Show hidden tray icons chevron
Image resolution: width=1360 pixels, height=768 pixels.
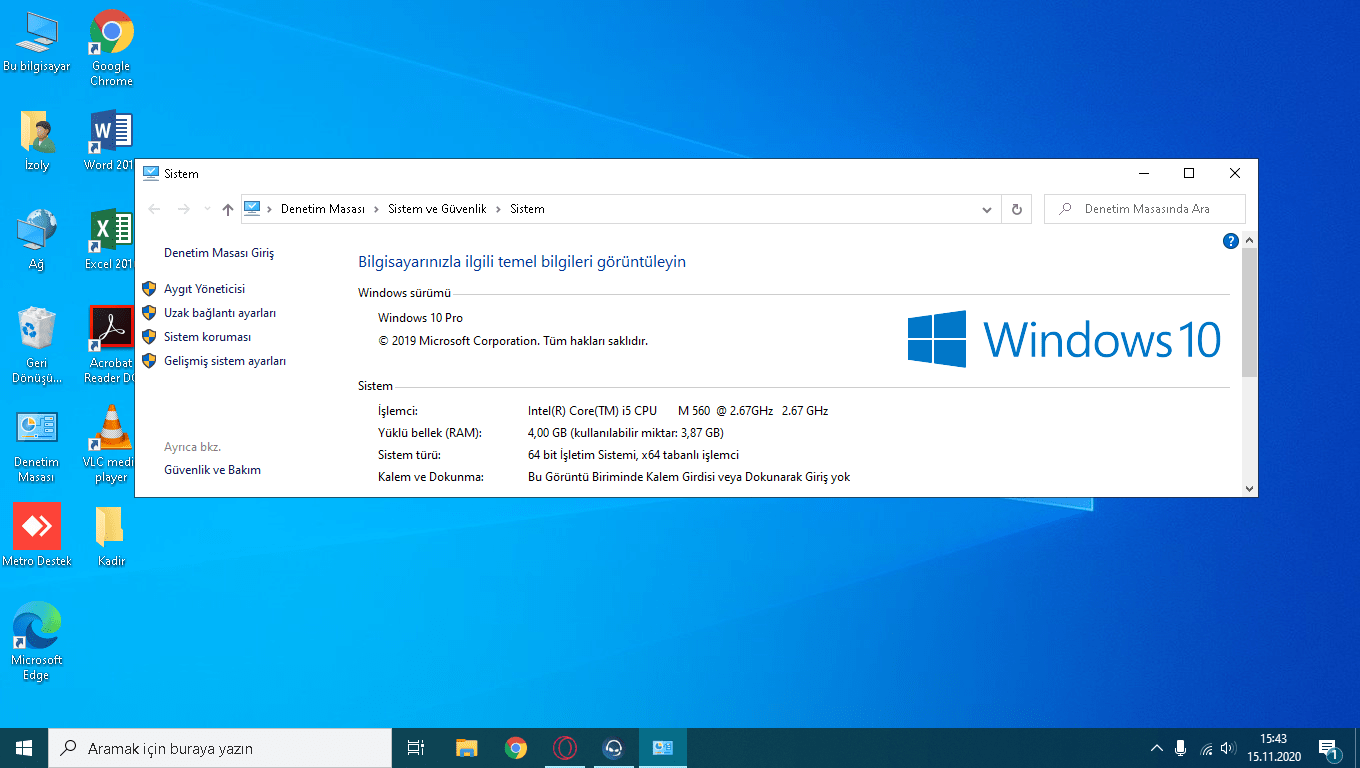(x=1157, y=748)
